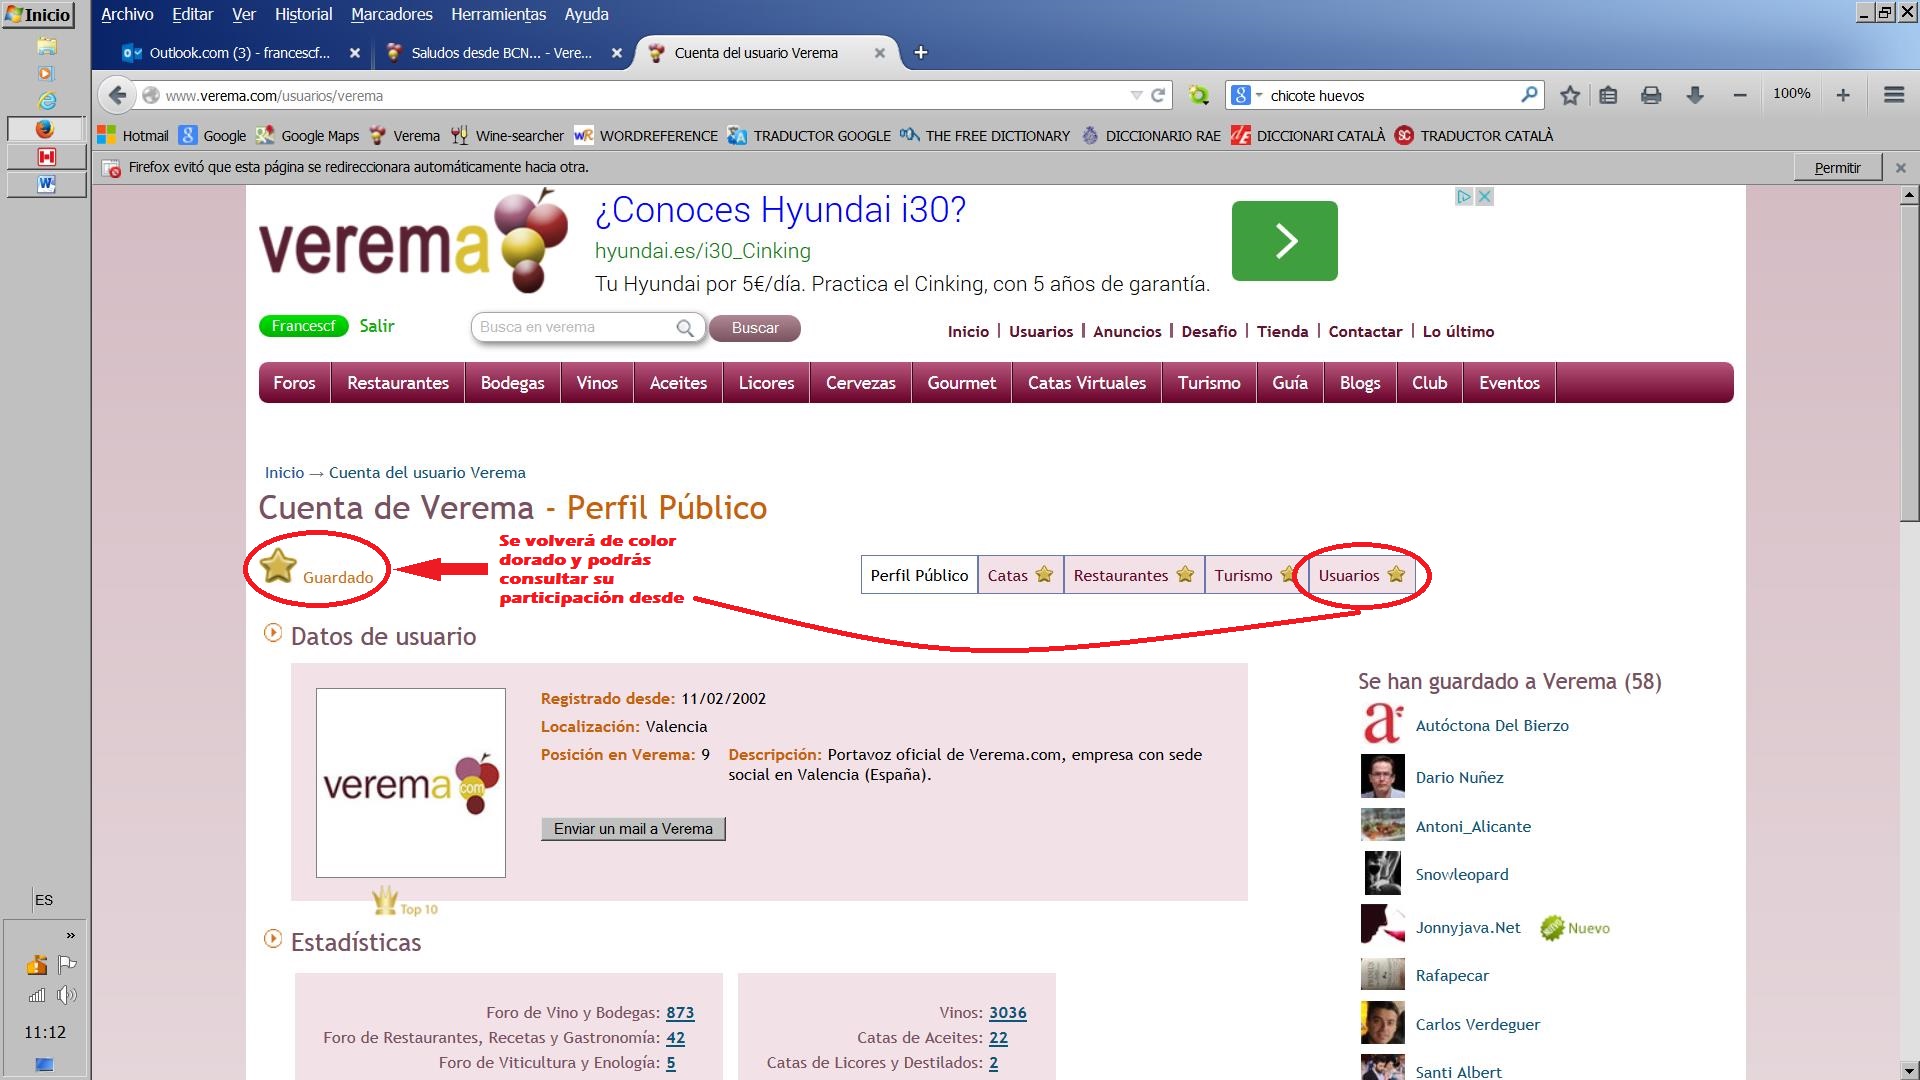
Task: Collapse the Datos de usuario section
Action: click(x=272, y=633)
